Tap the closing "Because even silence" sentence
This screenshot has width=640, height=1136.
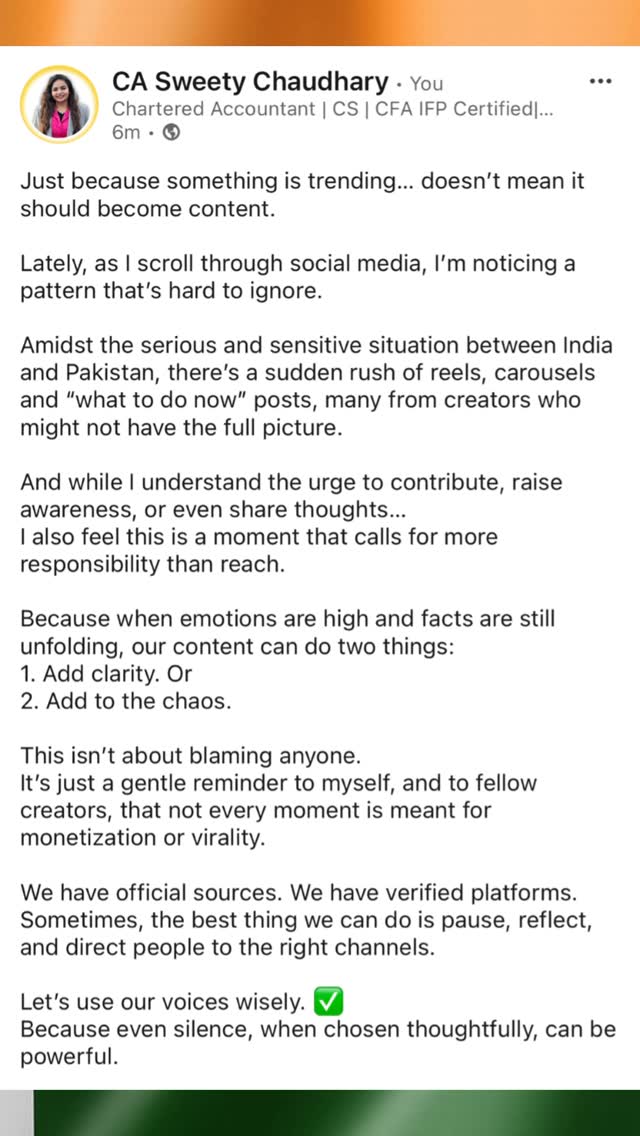(x=318, y=1042)
